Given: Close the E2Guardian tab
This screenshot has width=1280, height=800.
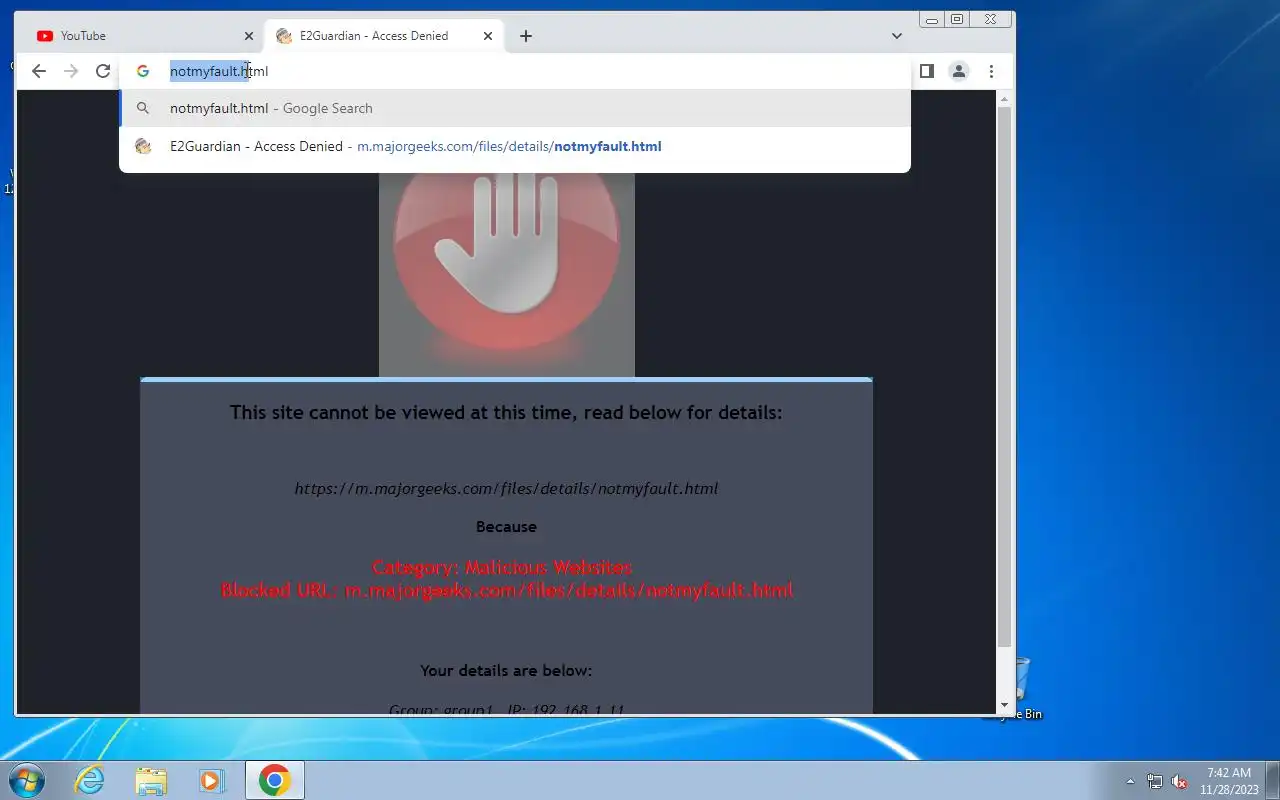Looking at the screenshot, I should [x=488, y=36].
